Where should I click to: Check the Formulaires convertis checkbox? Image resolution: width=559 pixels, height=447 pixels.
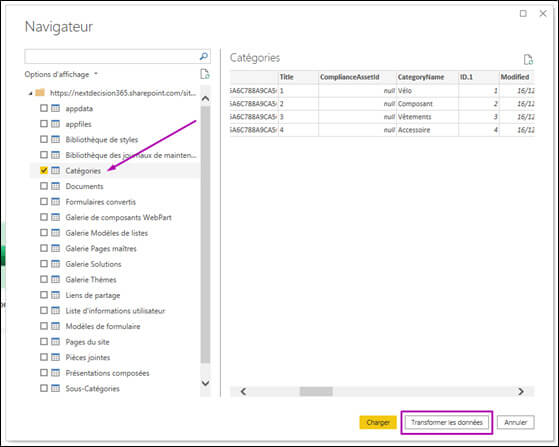(44, 201)
